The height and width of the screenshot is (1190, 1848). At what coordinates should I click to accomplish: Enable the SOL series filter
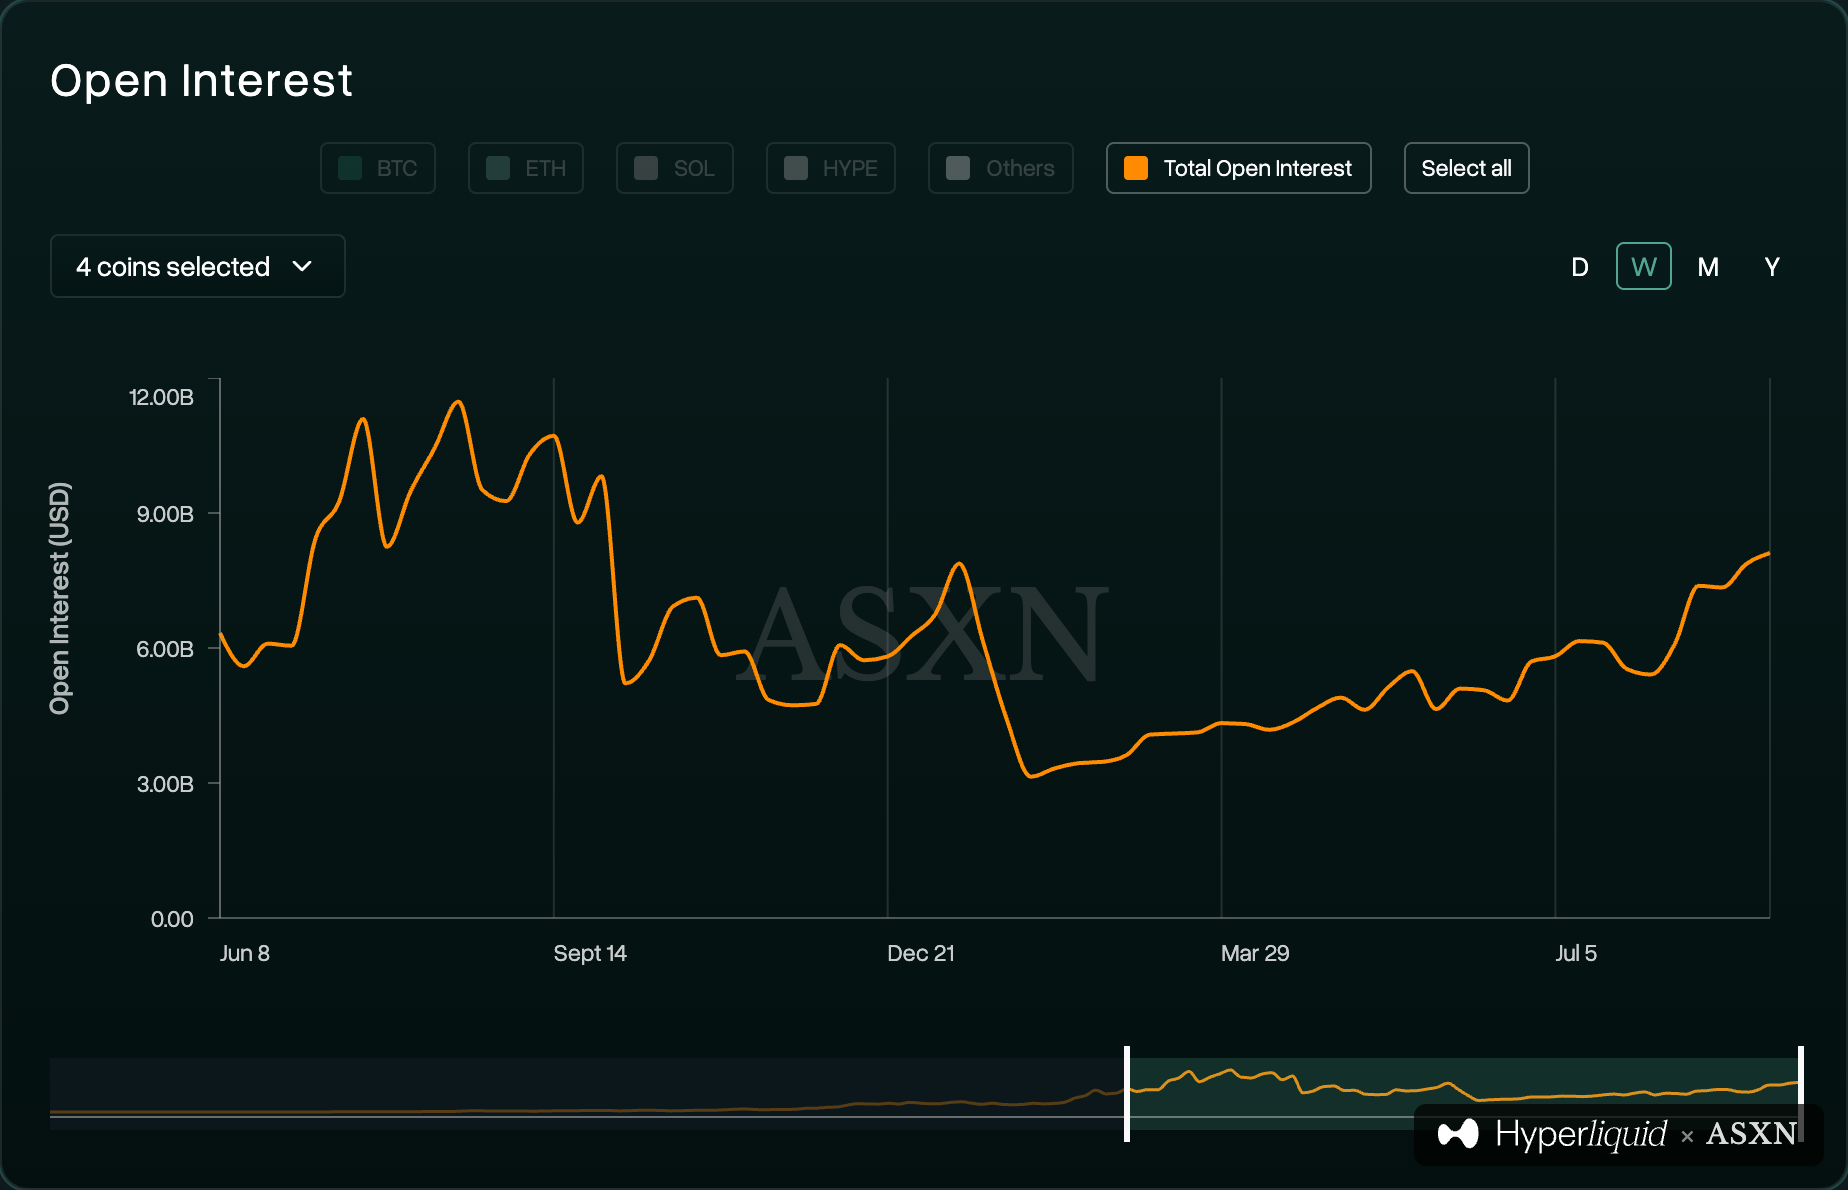click(x=674, y=168)
